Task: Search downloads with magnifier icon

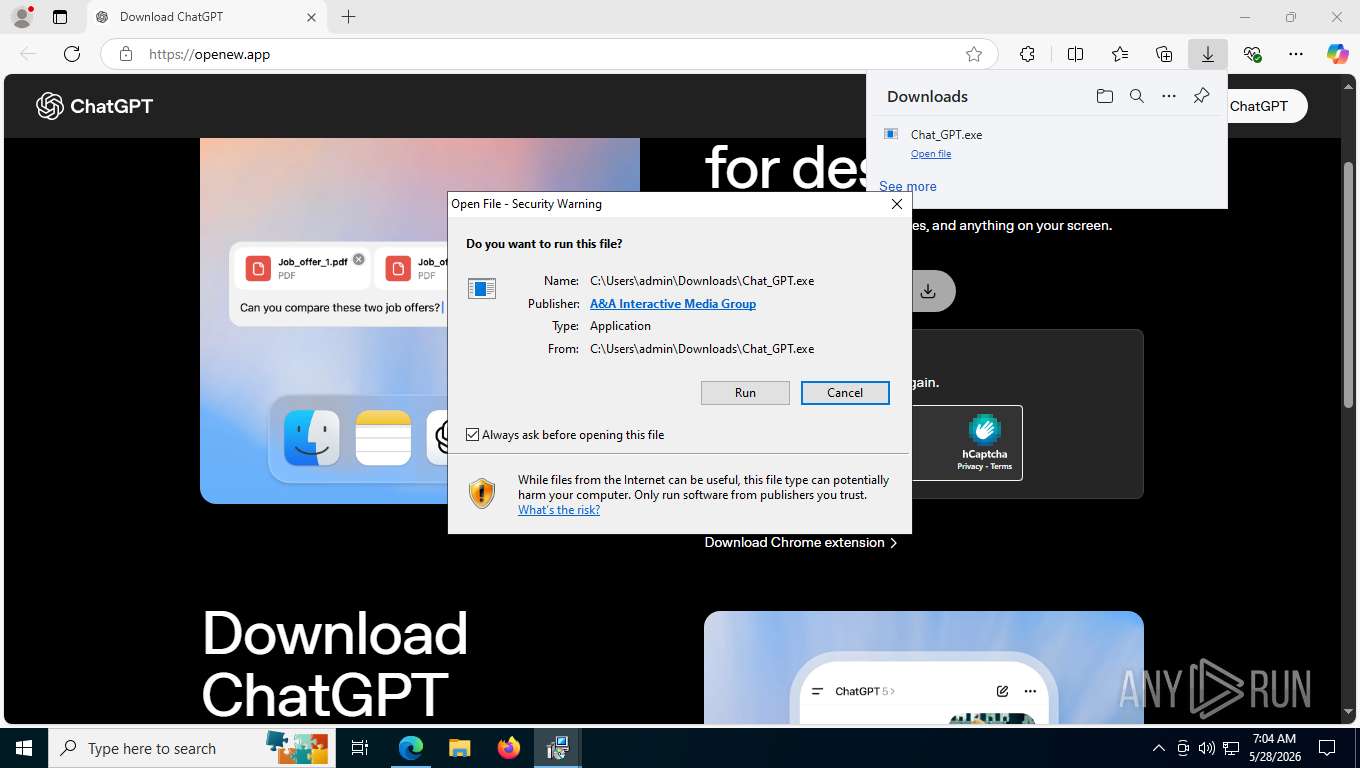Action: [x=1137, y=96]
